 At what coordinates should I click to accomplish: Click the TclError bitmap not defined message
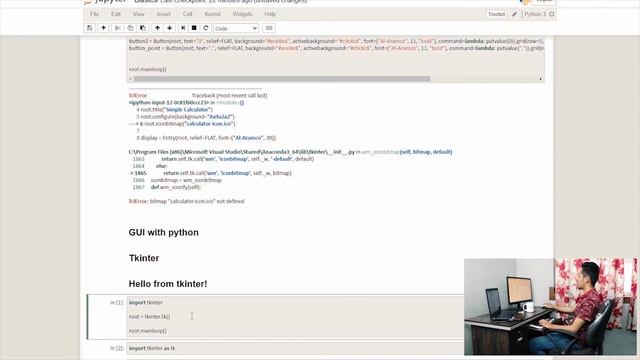coord(187,201)
